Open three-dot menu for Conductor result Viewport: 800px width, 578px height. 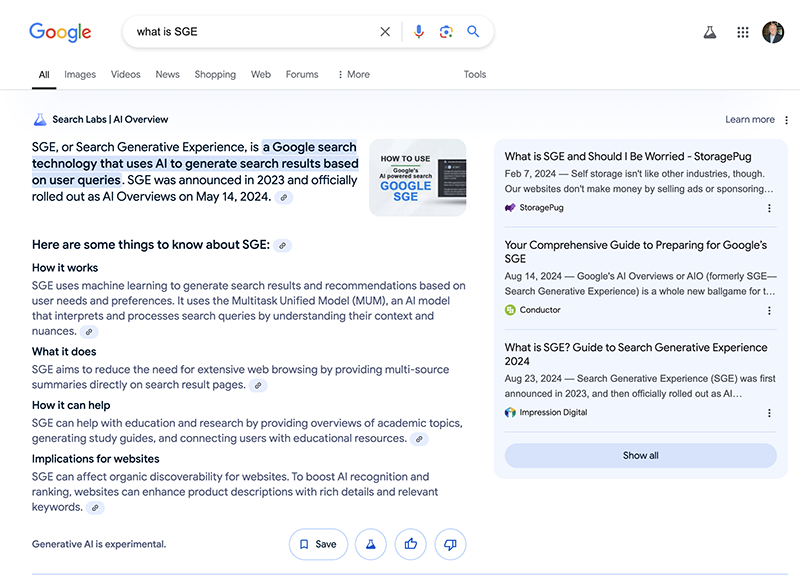click(x=769, y=310)
